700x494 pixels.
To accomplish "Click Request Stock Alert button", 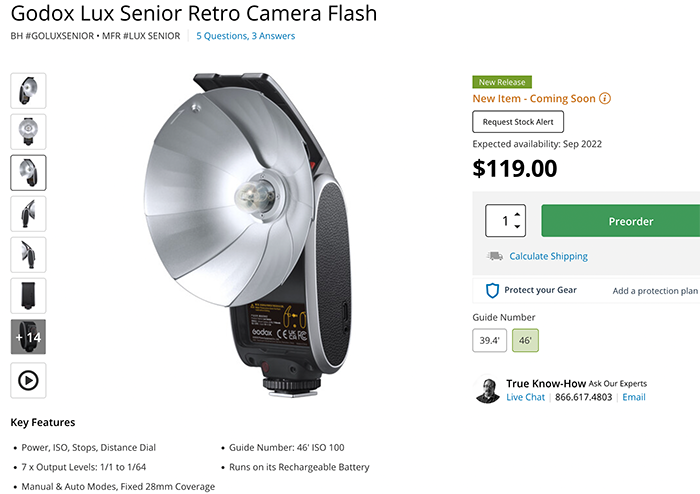I will click(518, 122).
